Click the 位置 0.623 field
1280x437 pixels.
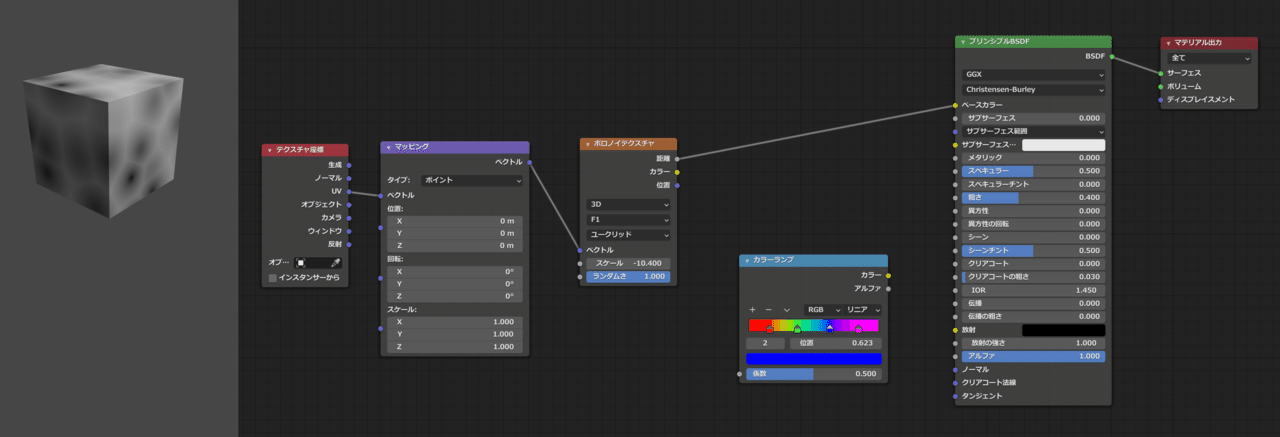coord(836,343)
